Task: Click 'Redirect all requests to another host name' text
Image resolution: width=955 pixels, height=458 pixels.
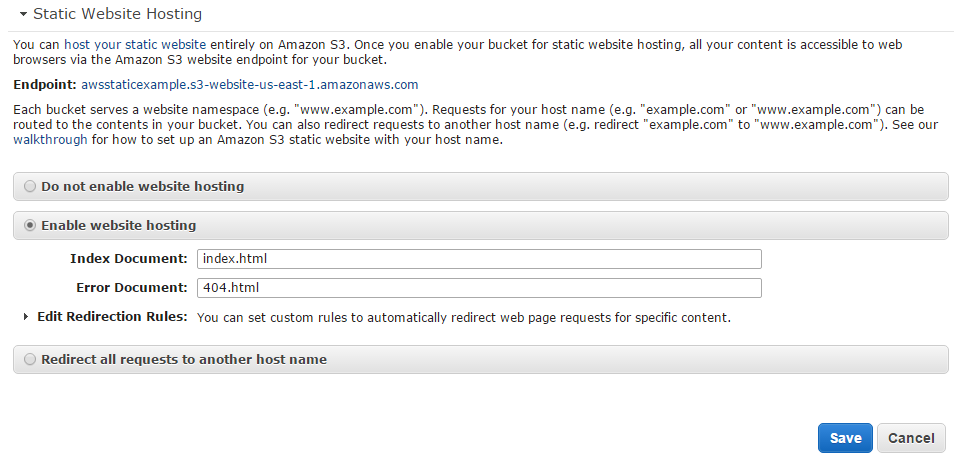Action: (x=184, y=359)
